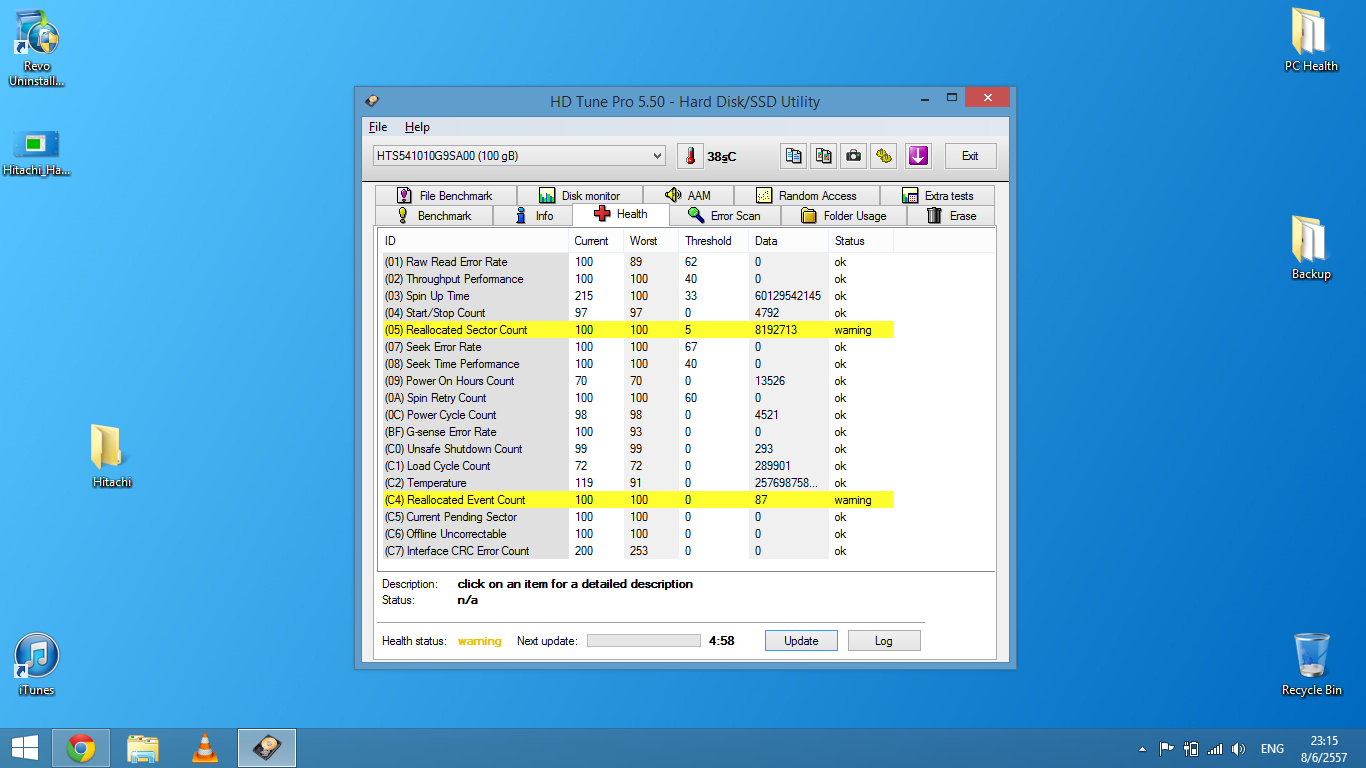The image size is (1366, 768).
Task: Open the Action Center flag icon
Action: [1166, 749]
